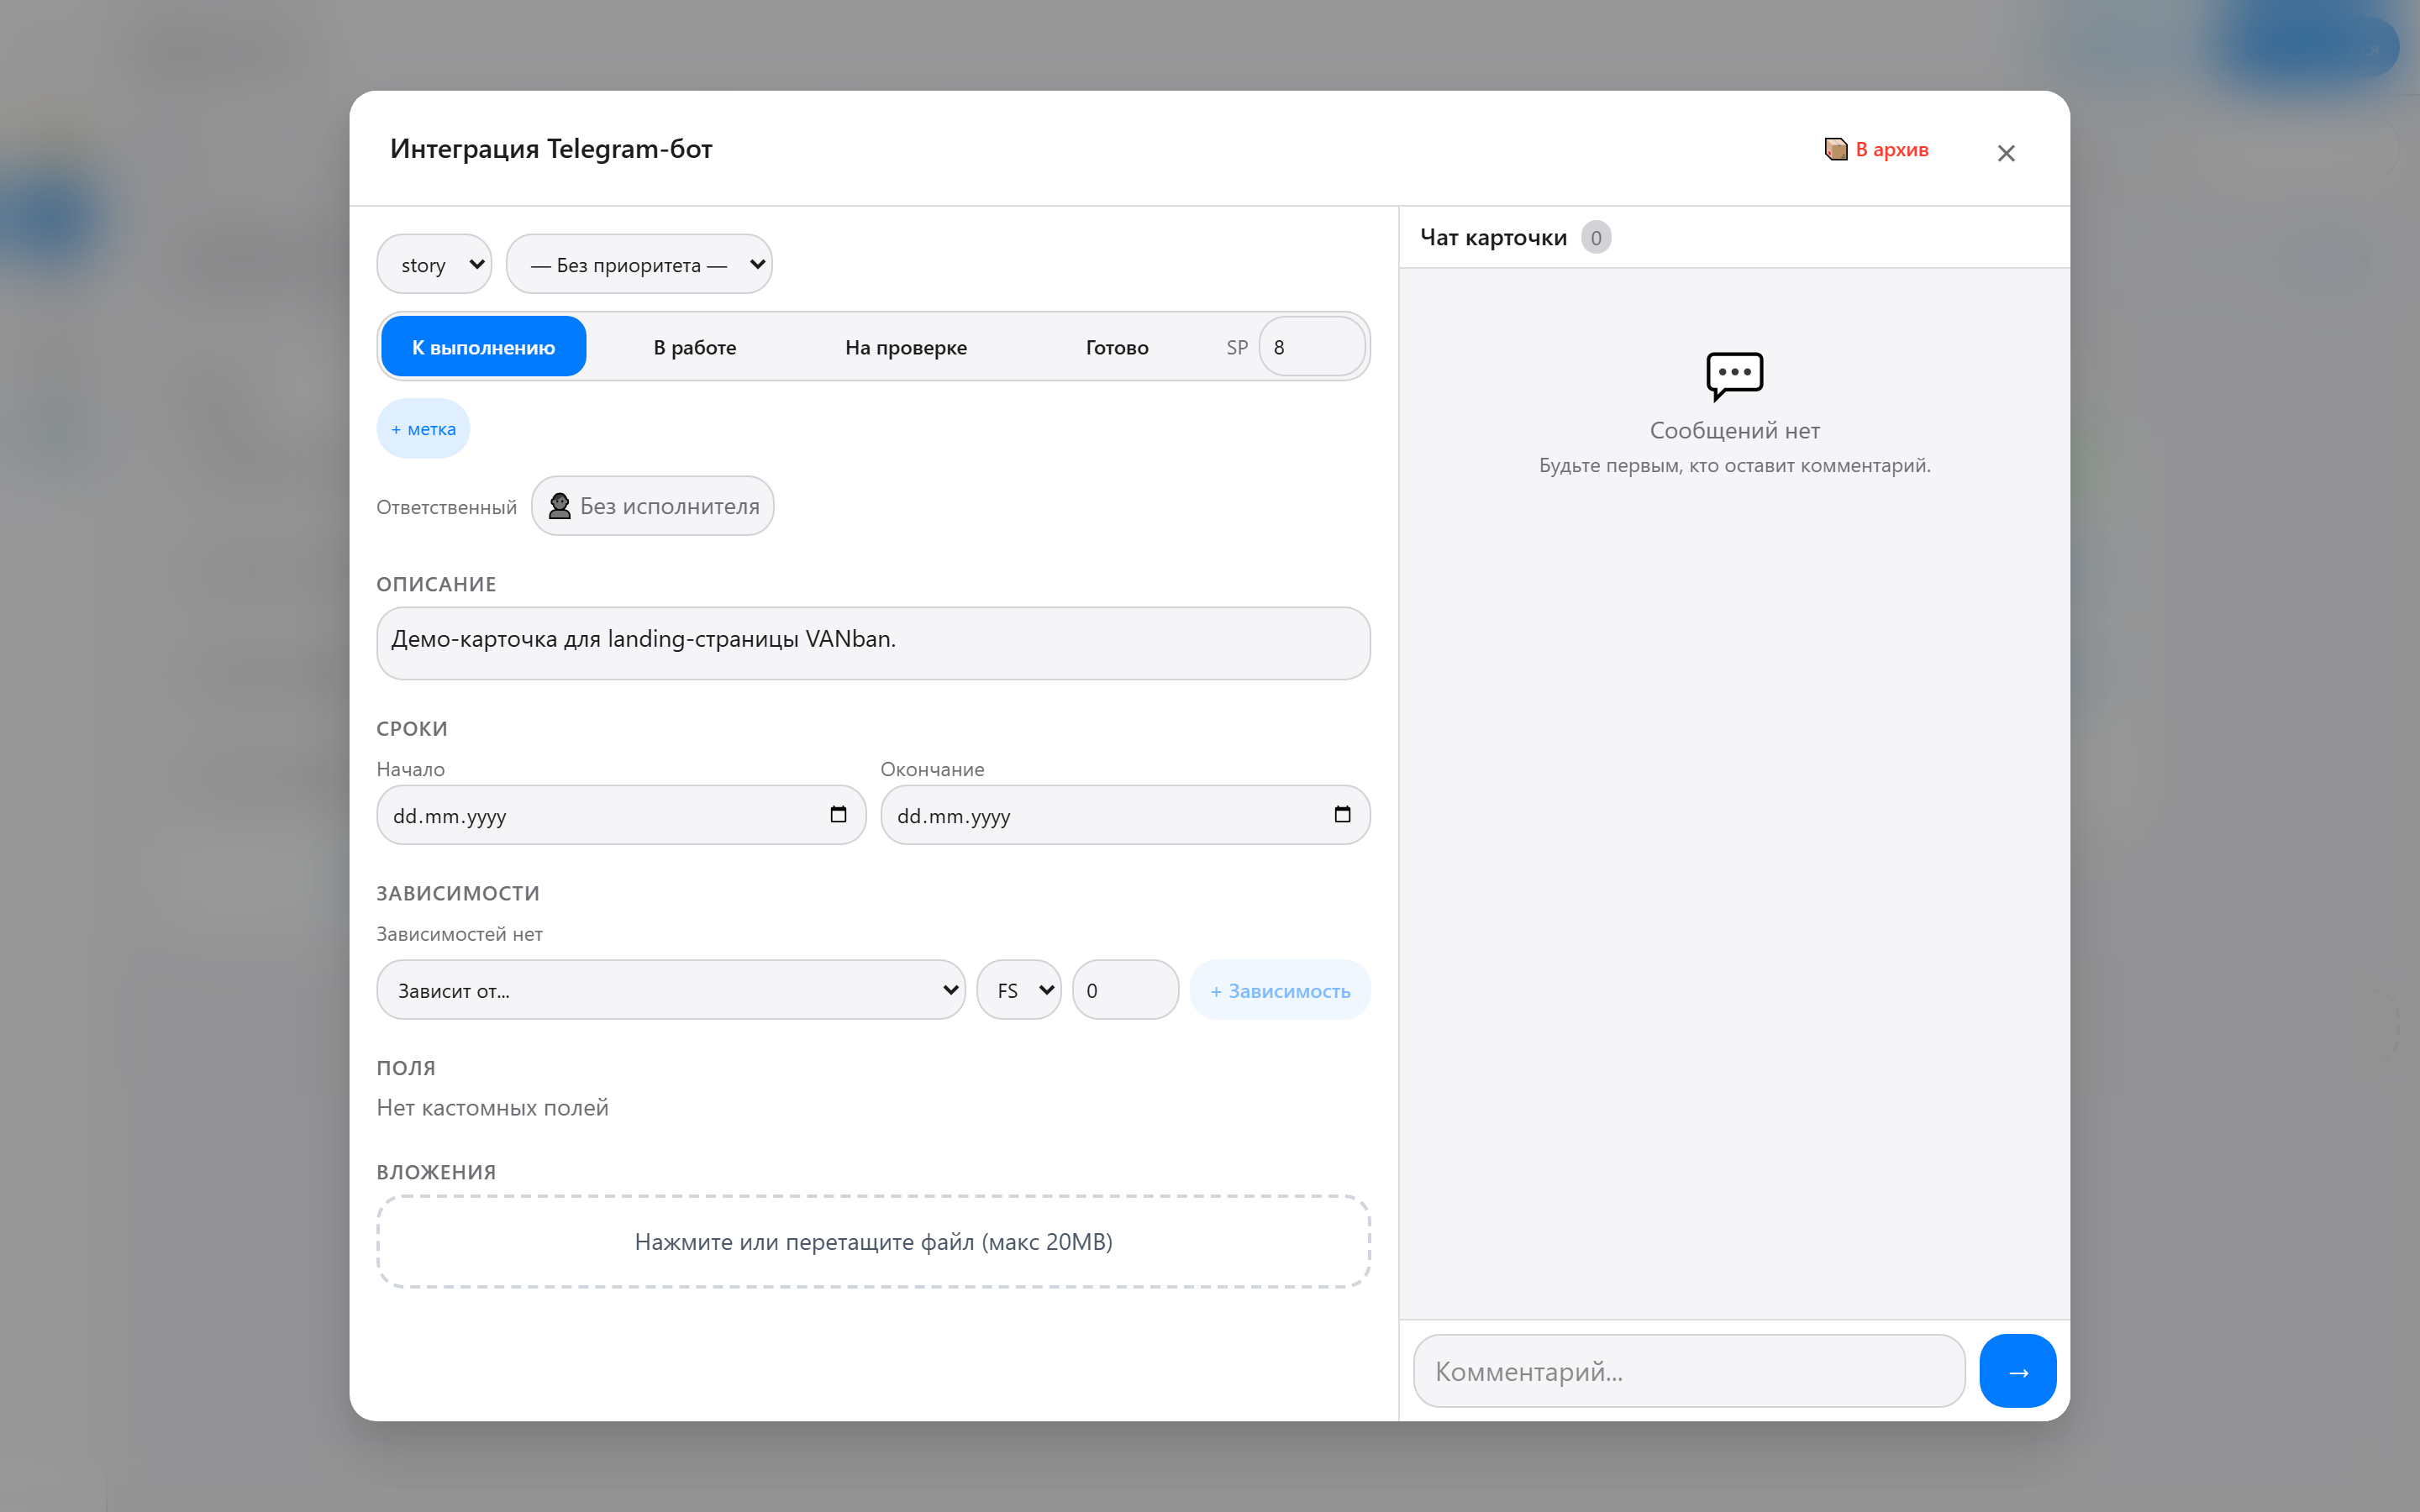Open the FS dependency type dropdown
Screen dimensions: 2420x1512
[1019, 990]
